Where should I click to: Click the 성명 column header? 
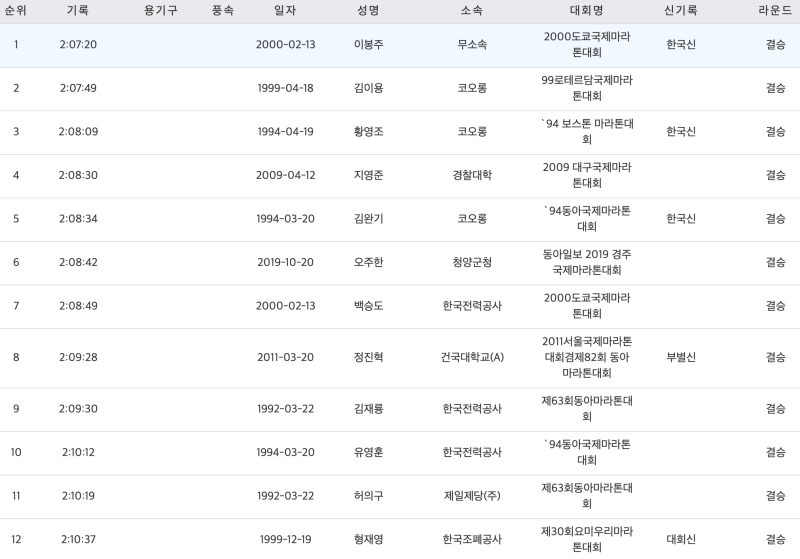(368, 10)
